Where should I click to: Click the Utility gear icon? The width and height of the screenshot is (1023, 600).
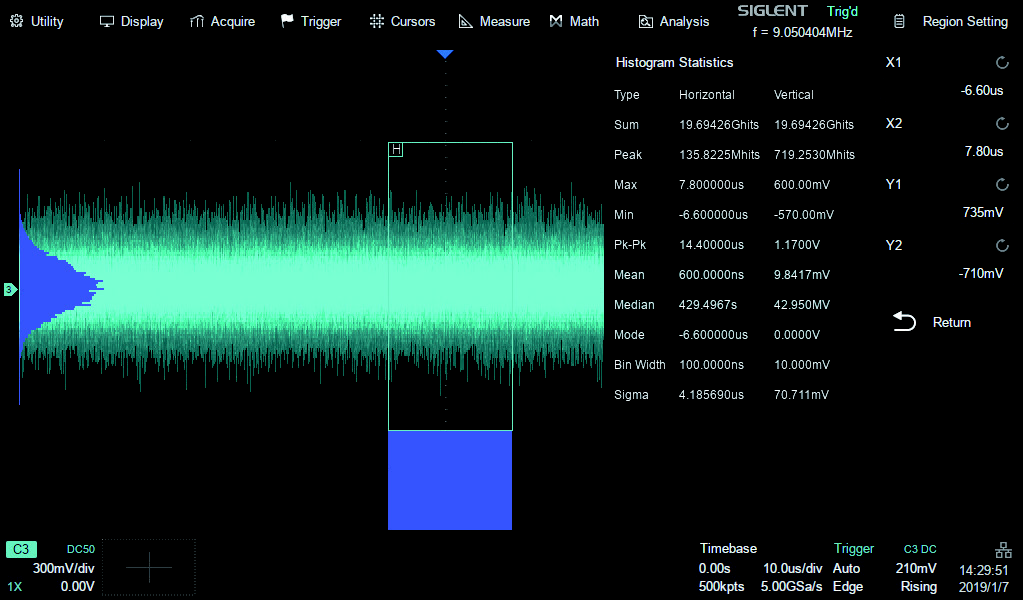16,22
